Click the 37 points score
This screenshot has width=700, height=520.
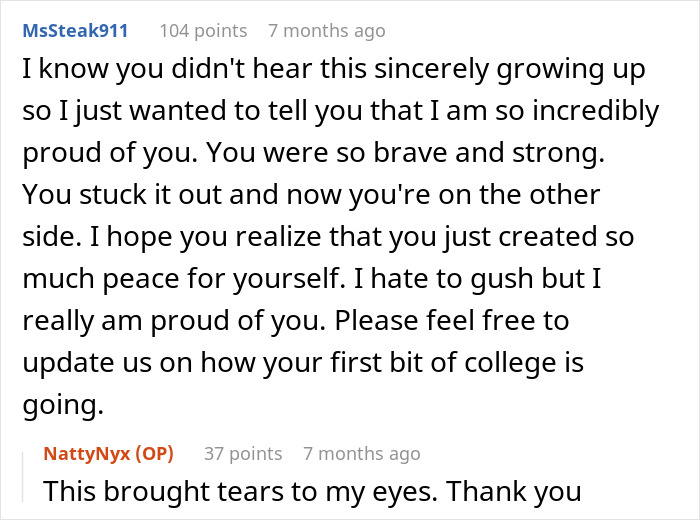243,453
